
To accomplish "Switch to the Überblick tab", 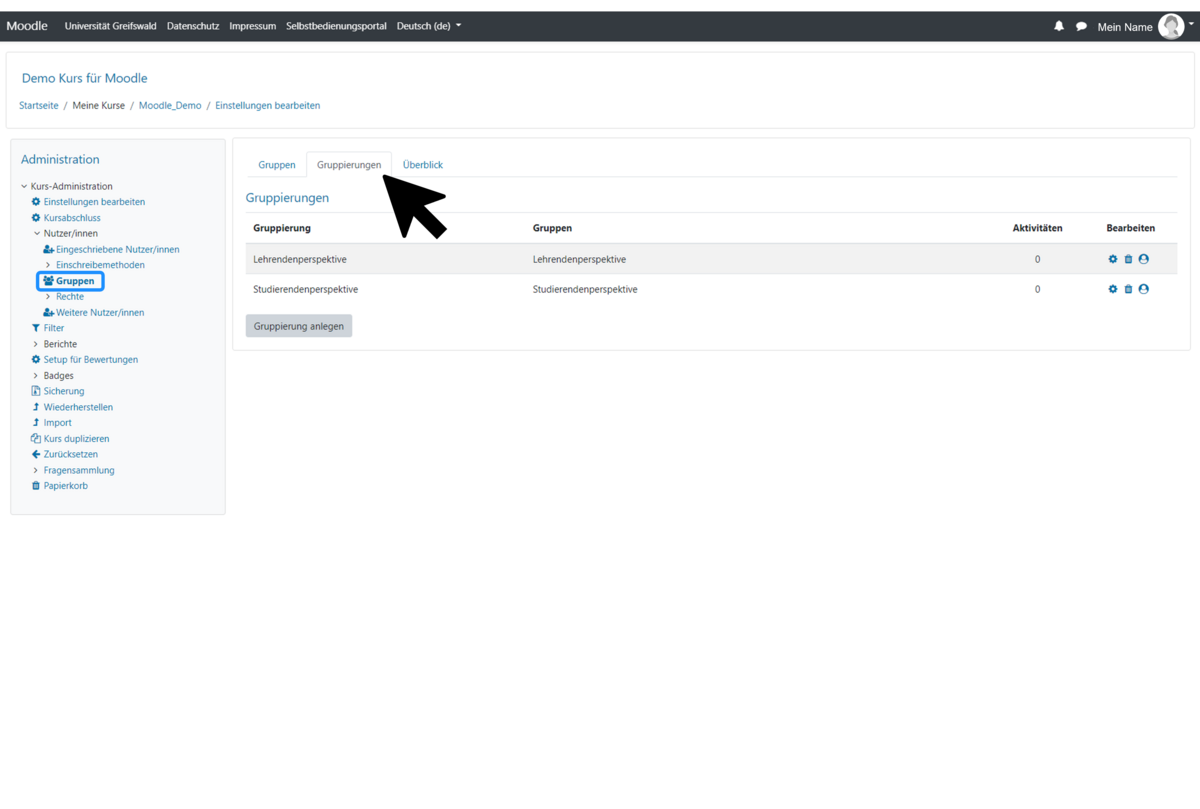I will [422, 165].
